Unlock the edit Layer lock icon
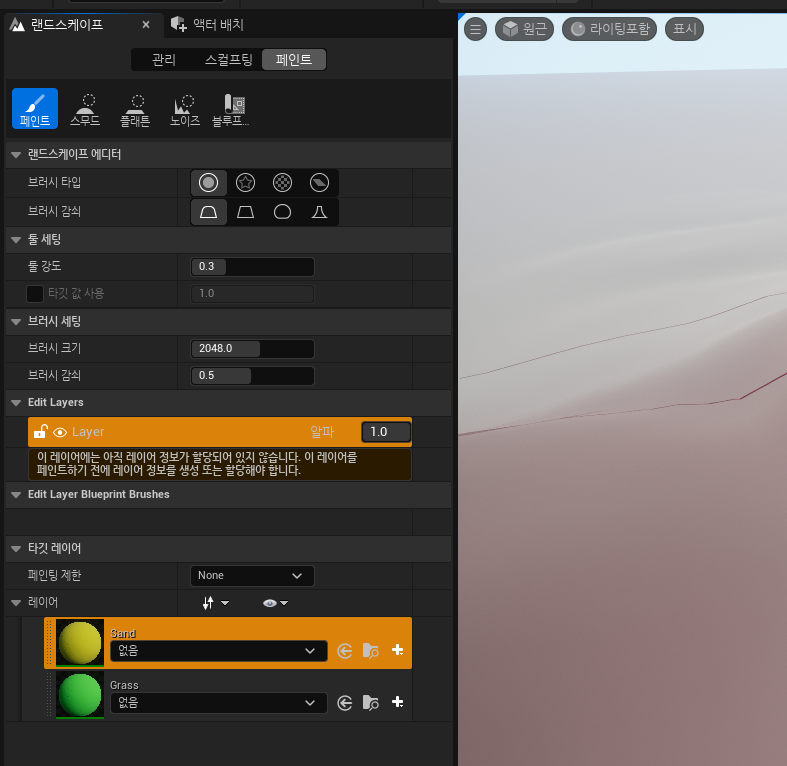Viewport: 787px width, 766px height. coord(40,432)
